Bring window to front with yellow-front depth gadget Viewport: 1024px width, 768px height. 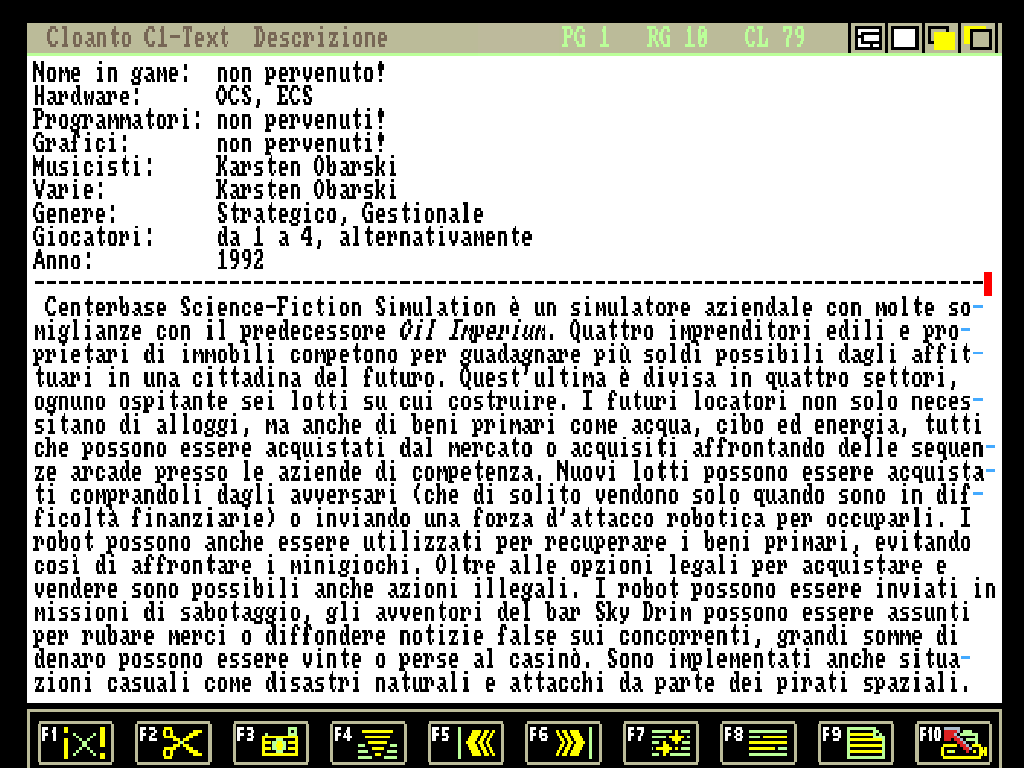(x=942, y=39)
